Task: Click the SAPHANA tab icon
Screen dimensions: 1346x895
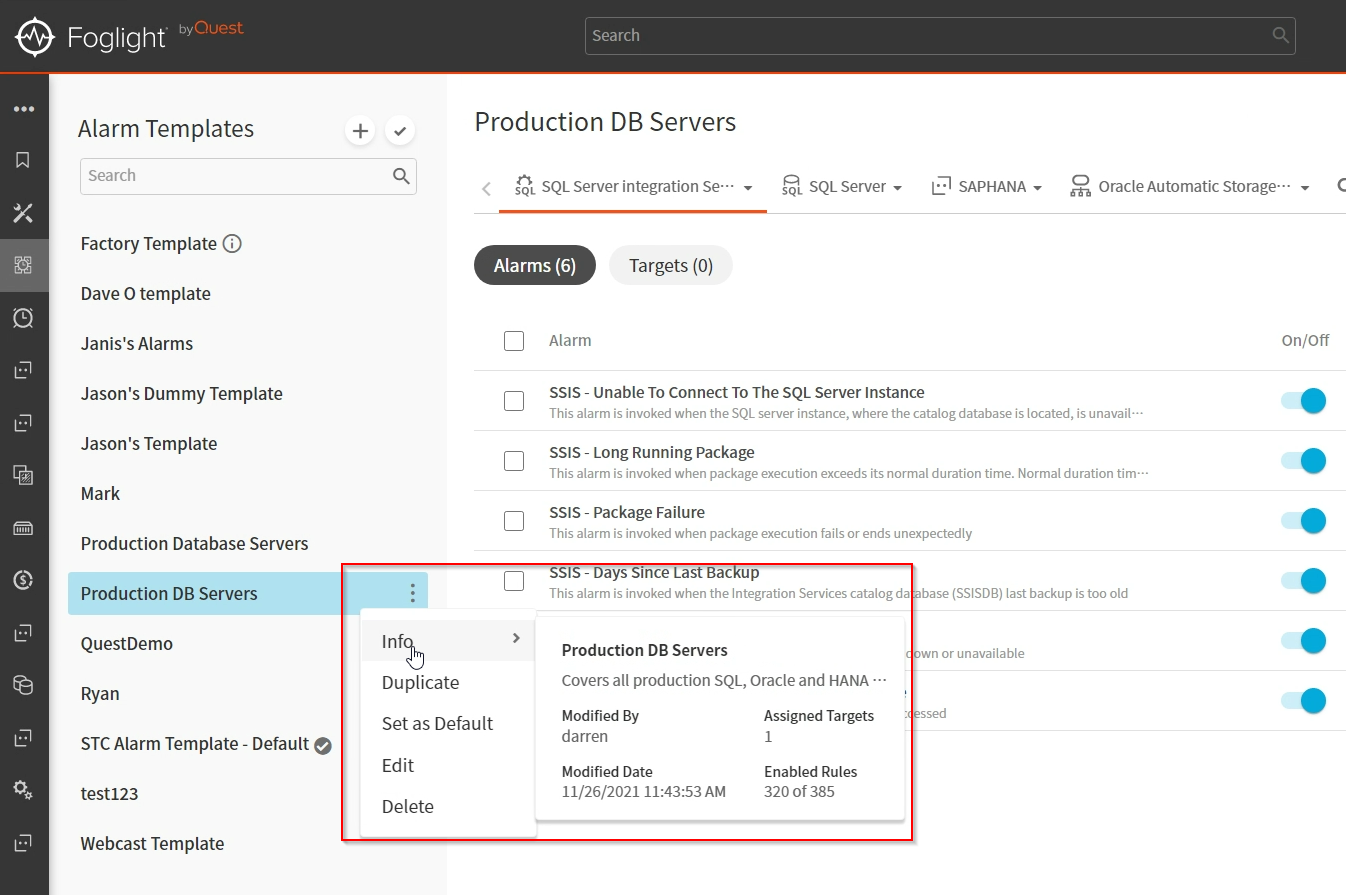Action: pyautogui.click(x=941, y=186)
